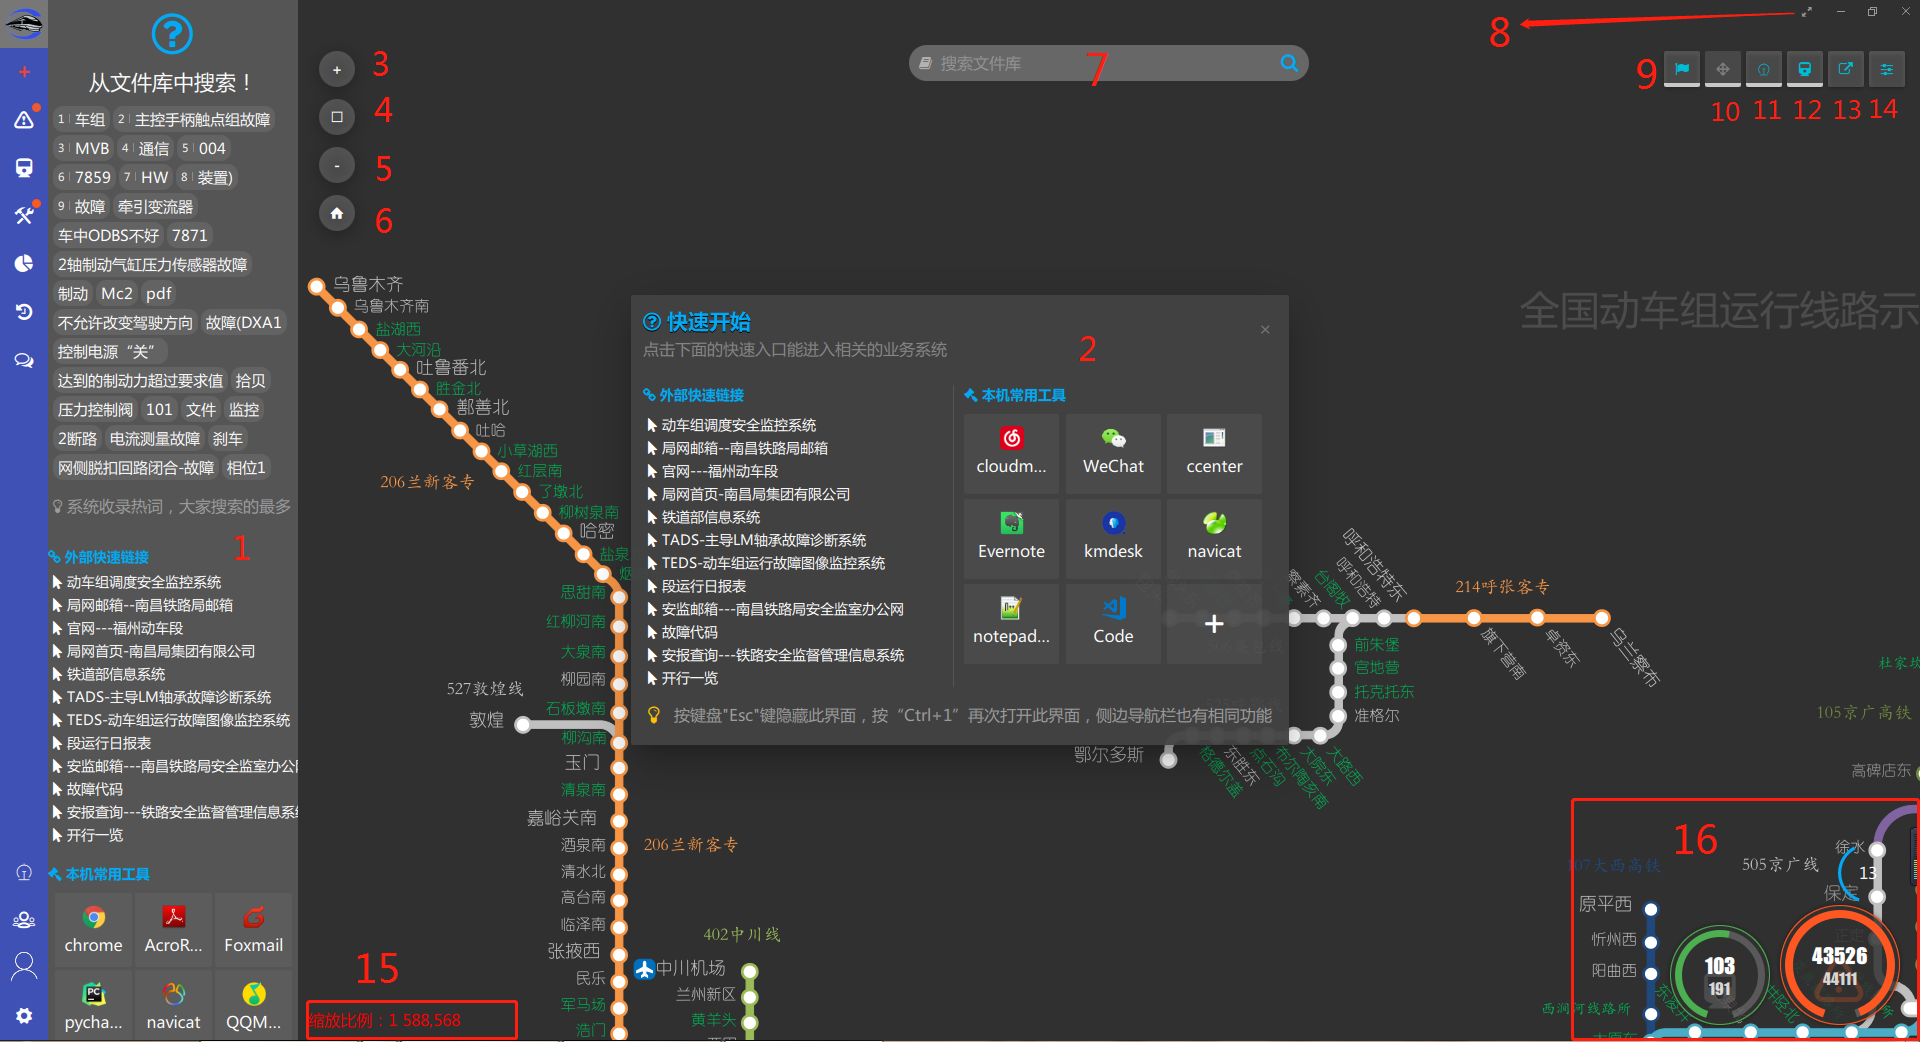The width and height of the screenshot is (1920, 1042).
Task: Launch ccenter from quick start tools
Action: 1214,452
